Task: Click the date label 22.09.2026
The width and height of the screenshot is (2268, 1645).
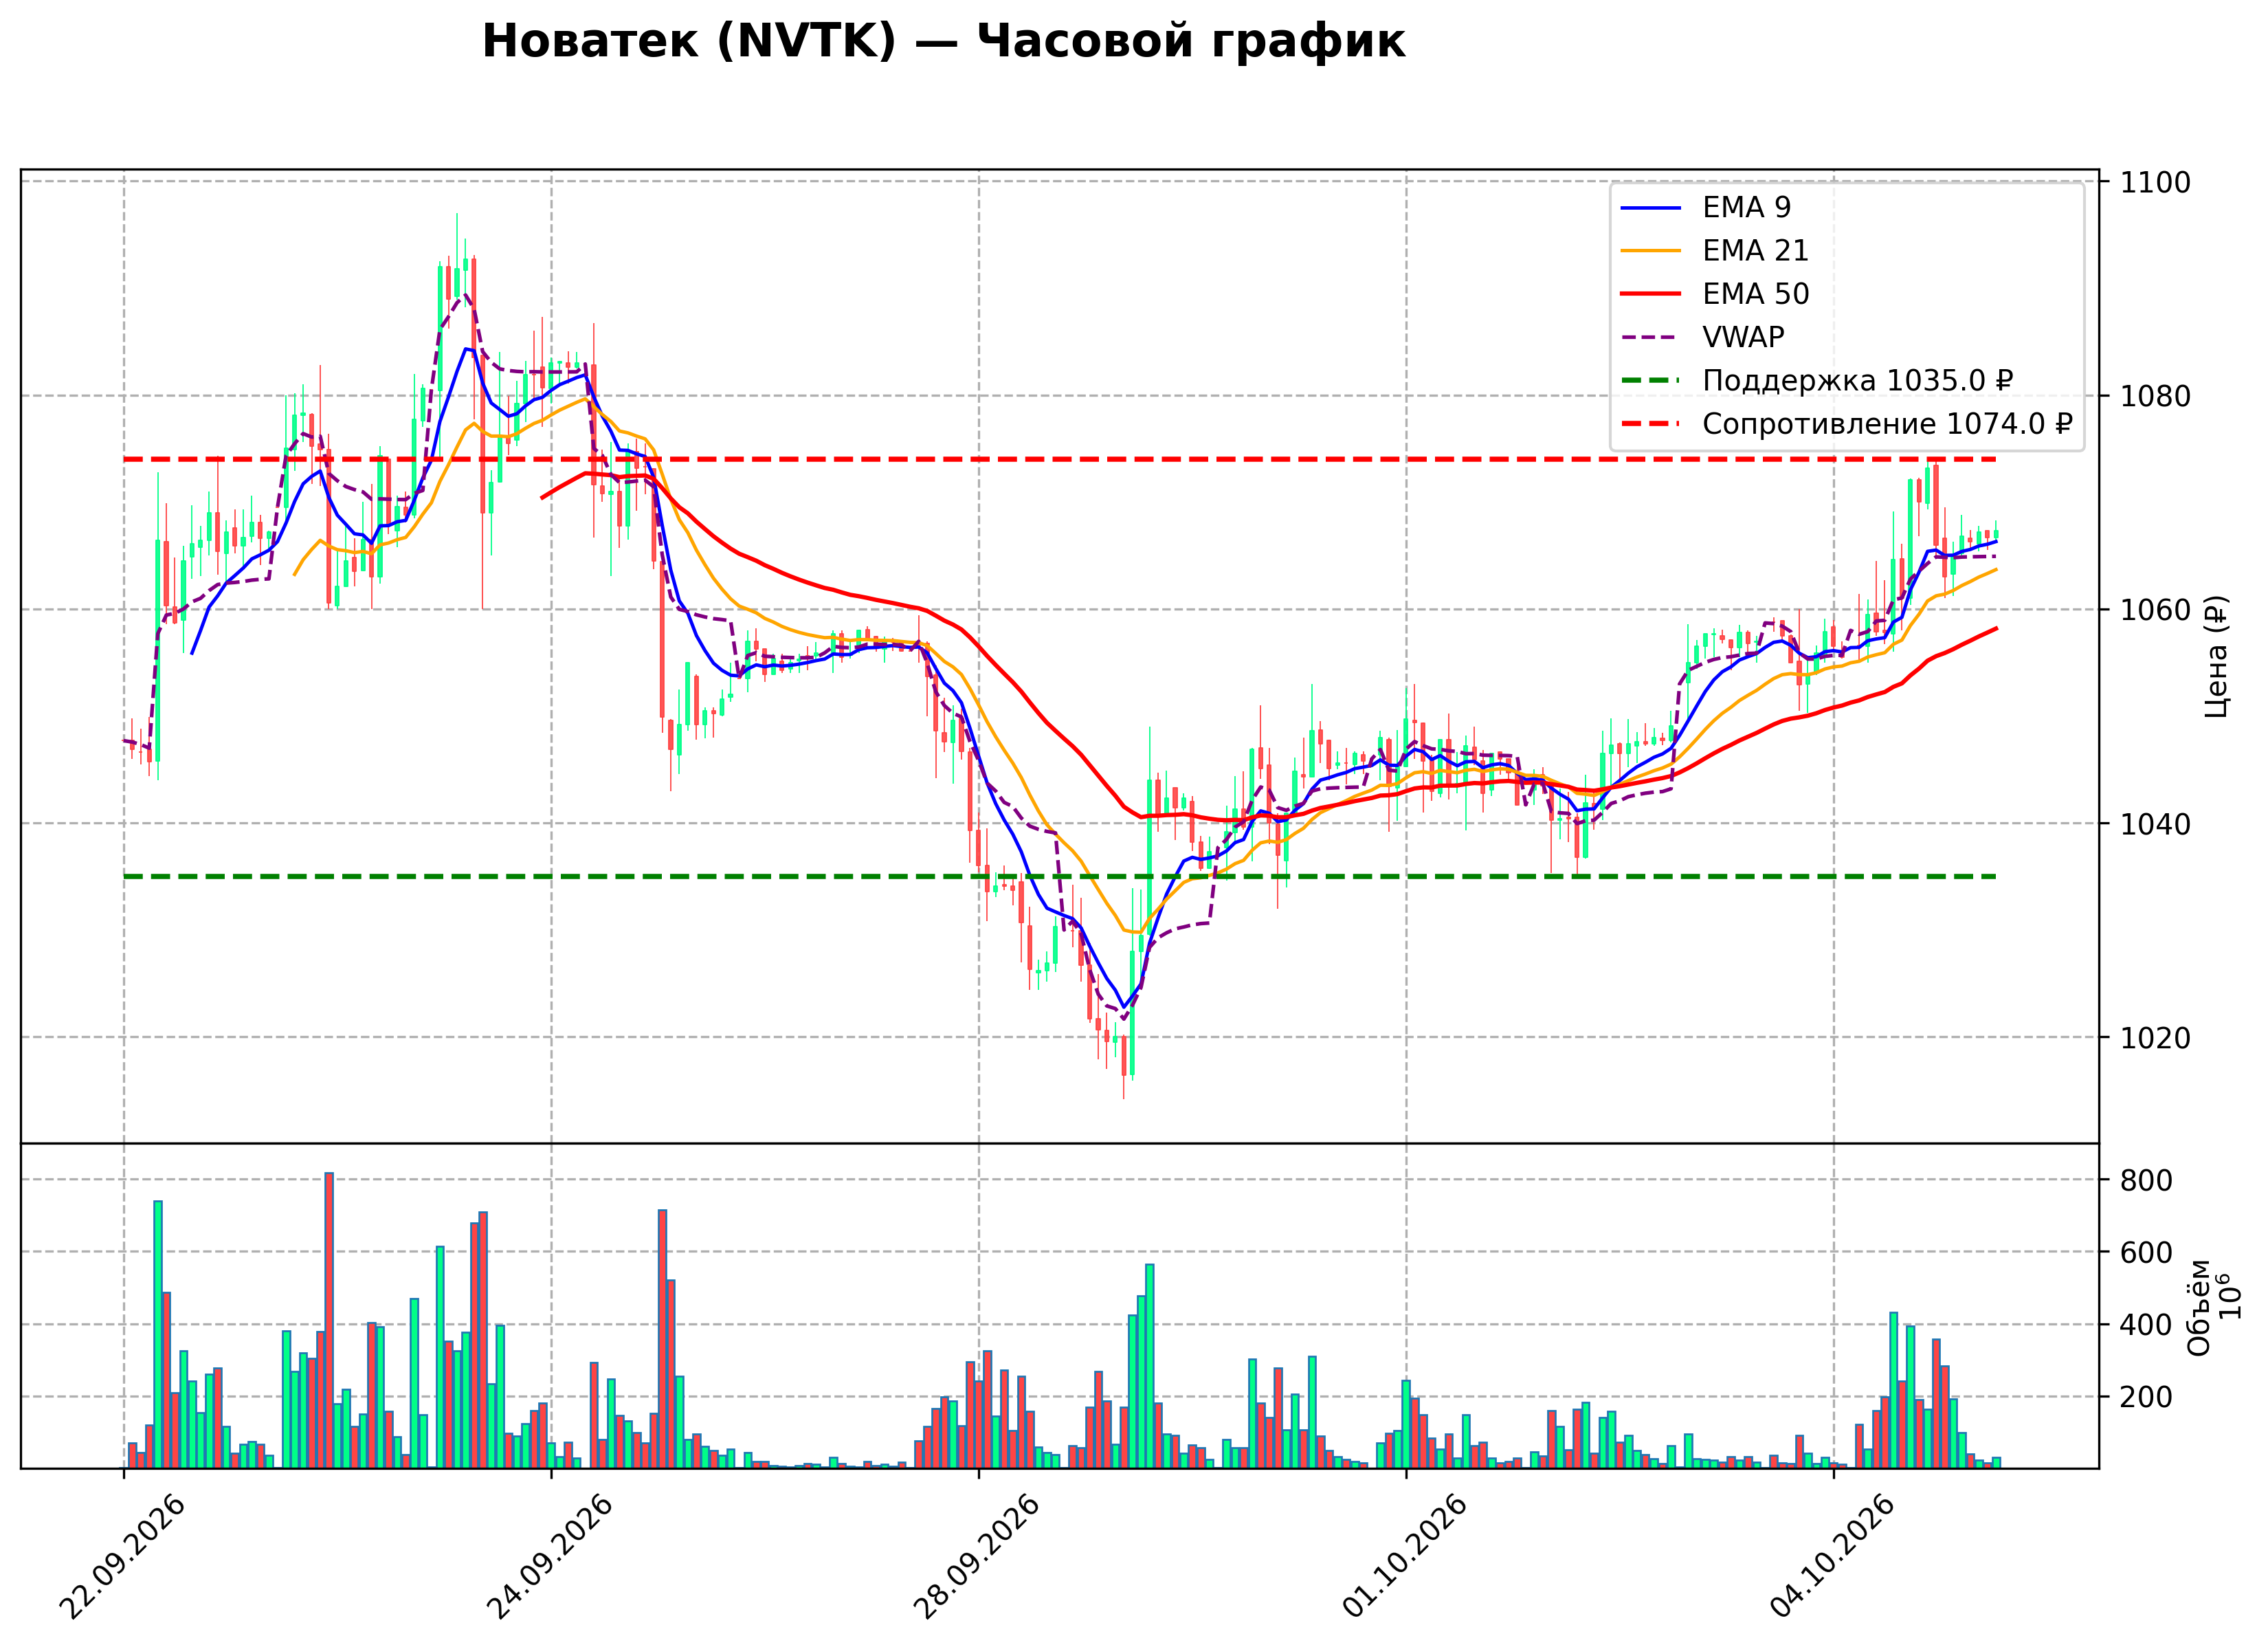Action: click(x=122, y=1557)
